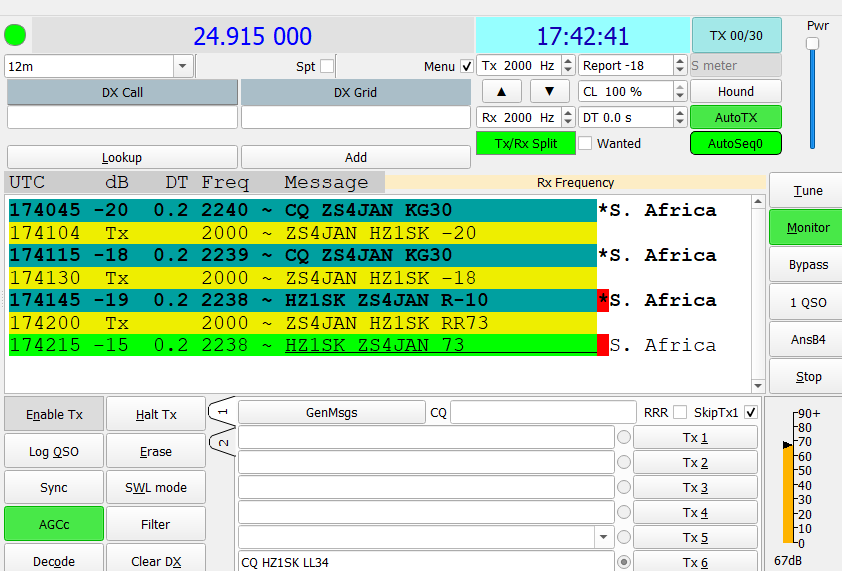Click the 1 QSO button
Image resolution: width=842 pixels, height=571 pixels.
808,302
